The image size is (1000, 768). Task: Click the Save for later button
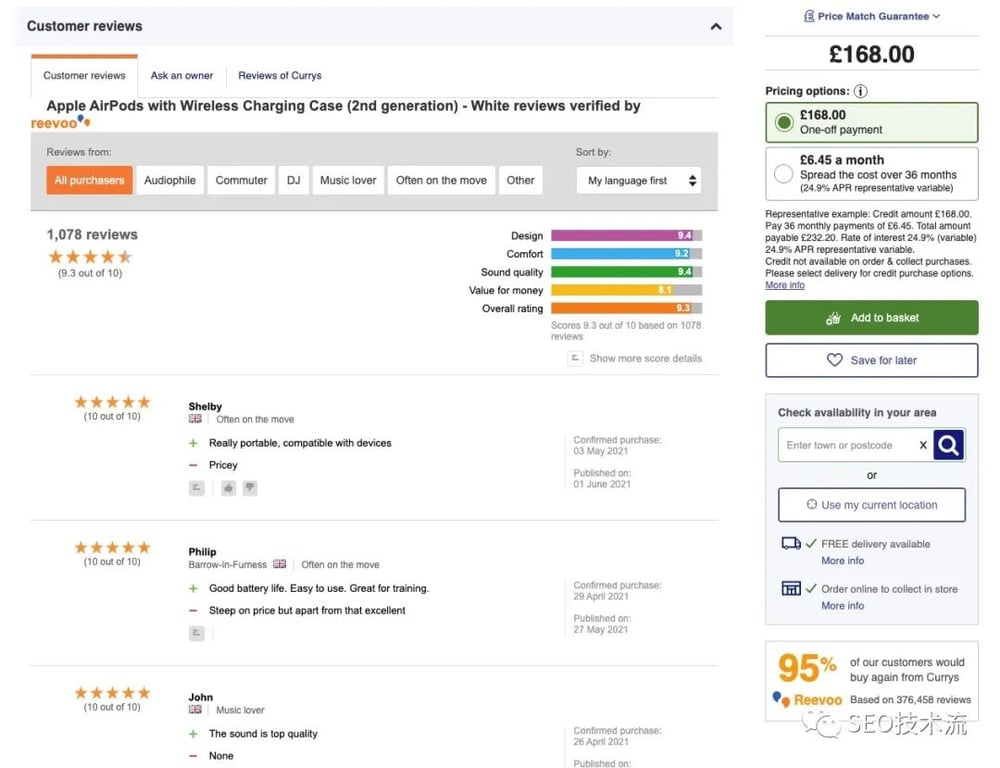(871, 360)
